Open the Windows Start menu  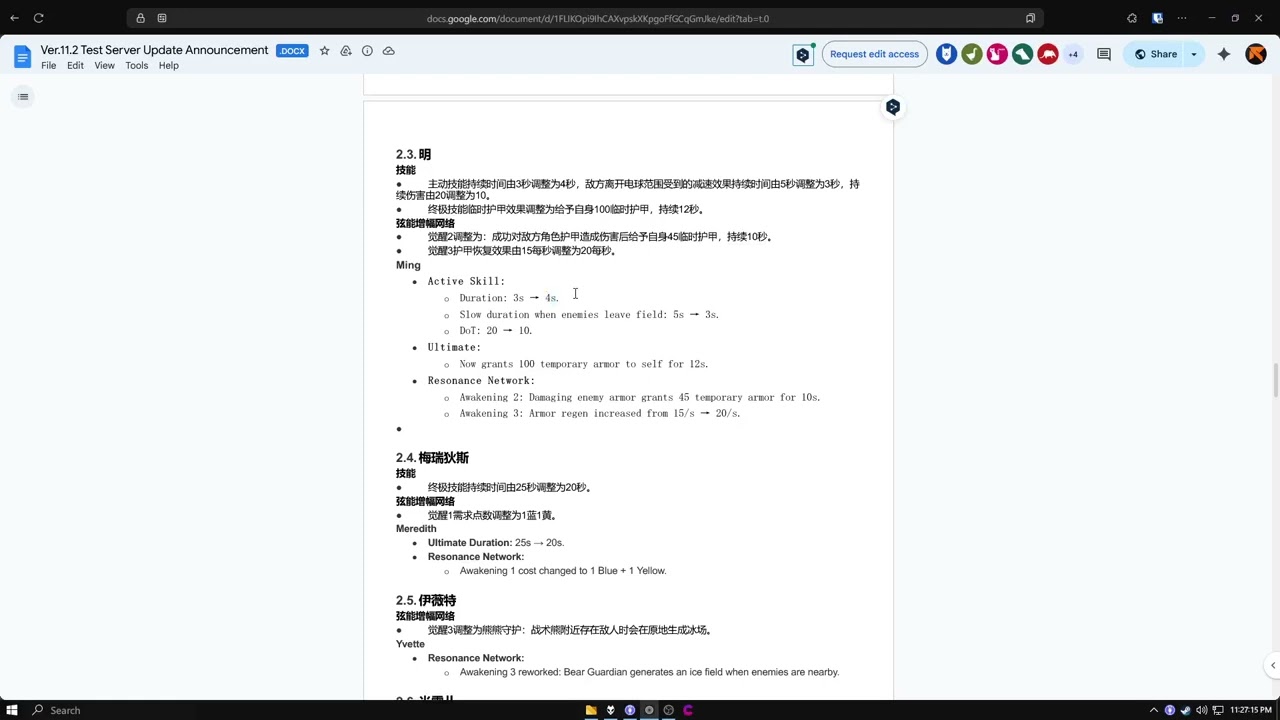tap(12, 710)
